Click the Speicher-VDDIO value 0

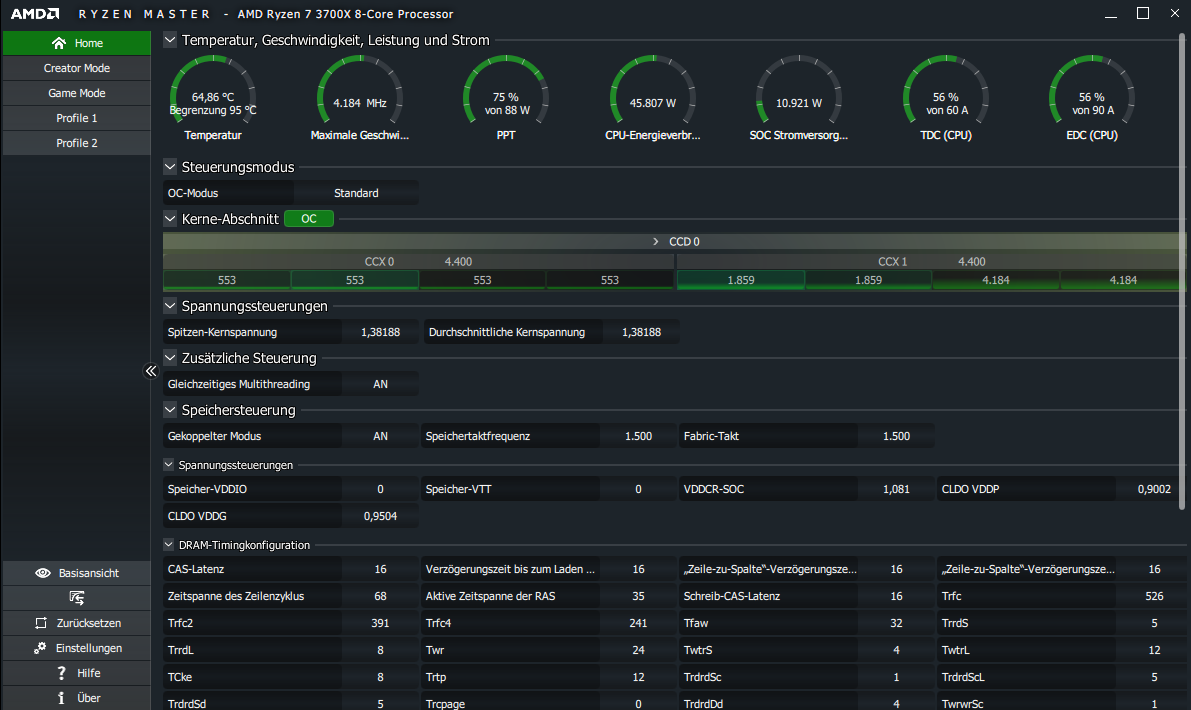tap(381, 490)
